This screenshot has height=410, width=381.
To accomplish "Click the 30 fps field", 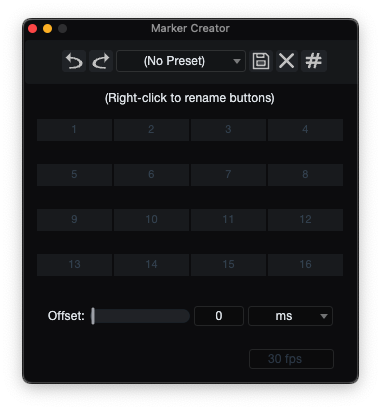I will tap(291, 359).
